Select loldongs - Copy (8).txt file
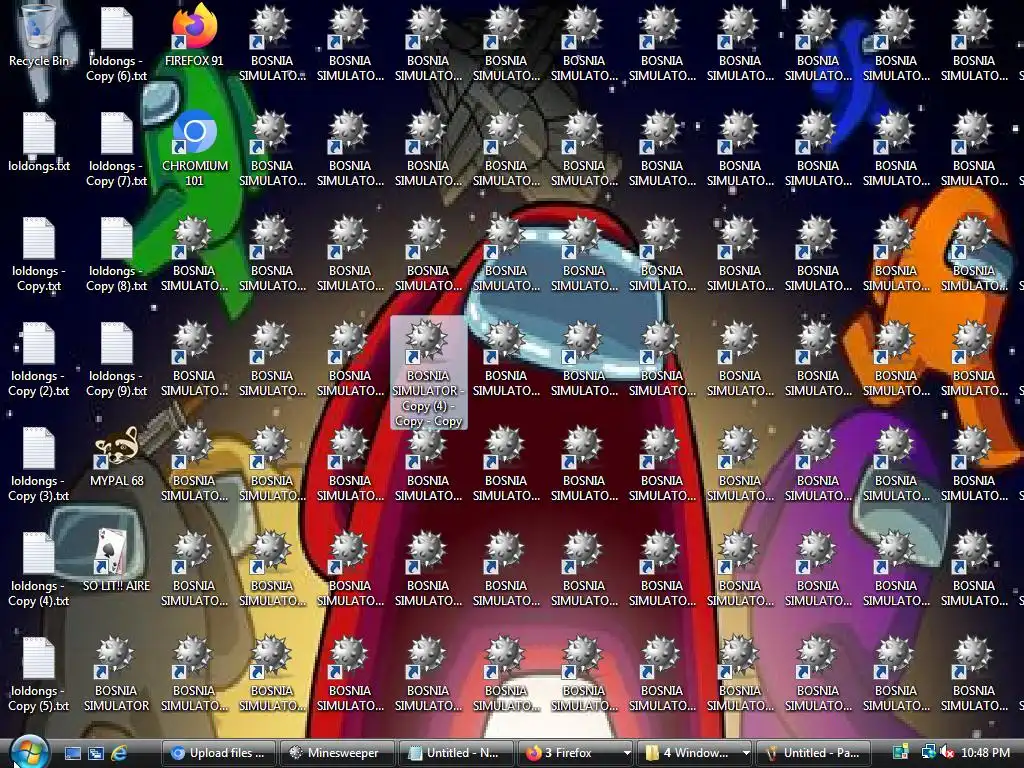Screen dimensions: 1024x768 tap(116, 253)
